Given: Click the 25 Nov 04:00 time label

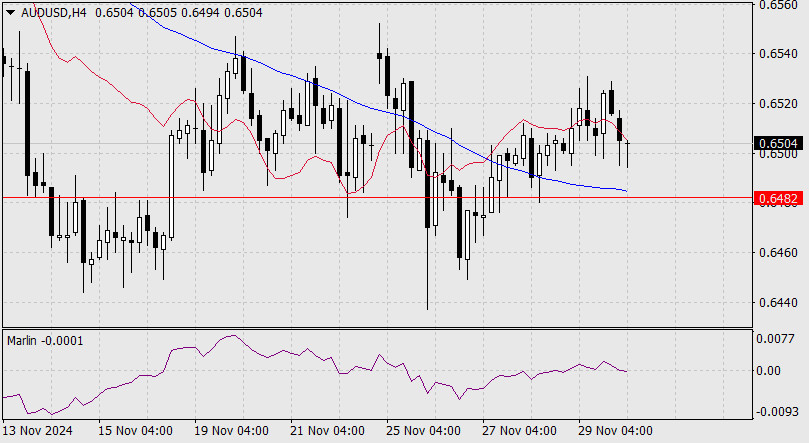Looking at the screenshot, I should click(x=423, y=431).
